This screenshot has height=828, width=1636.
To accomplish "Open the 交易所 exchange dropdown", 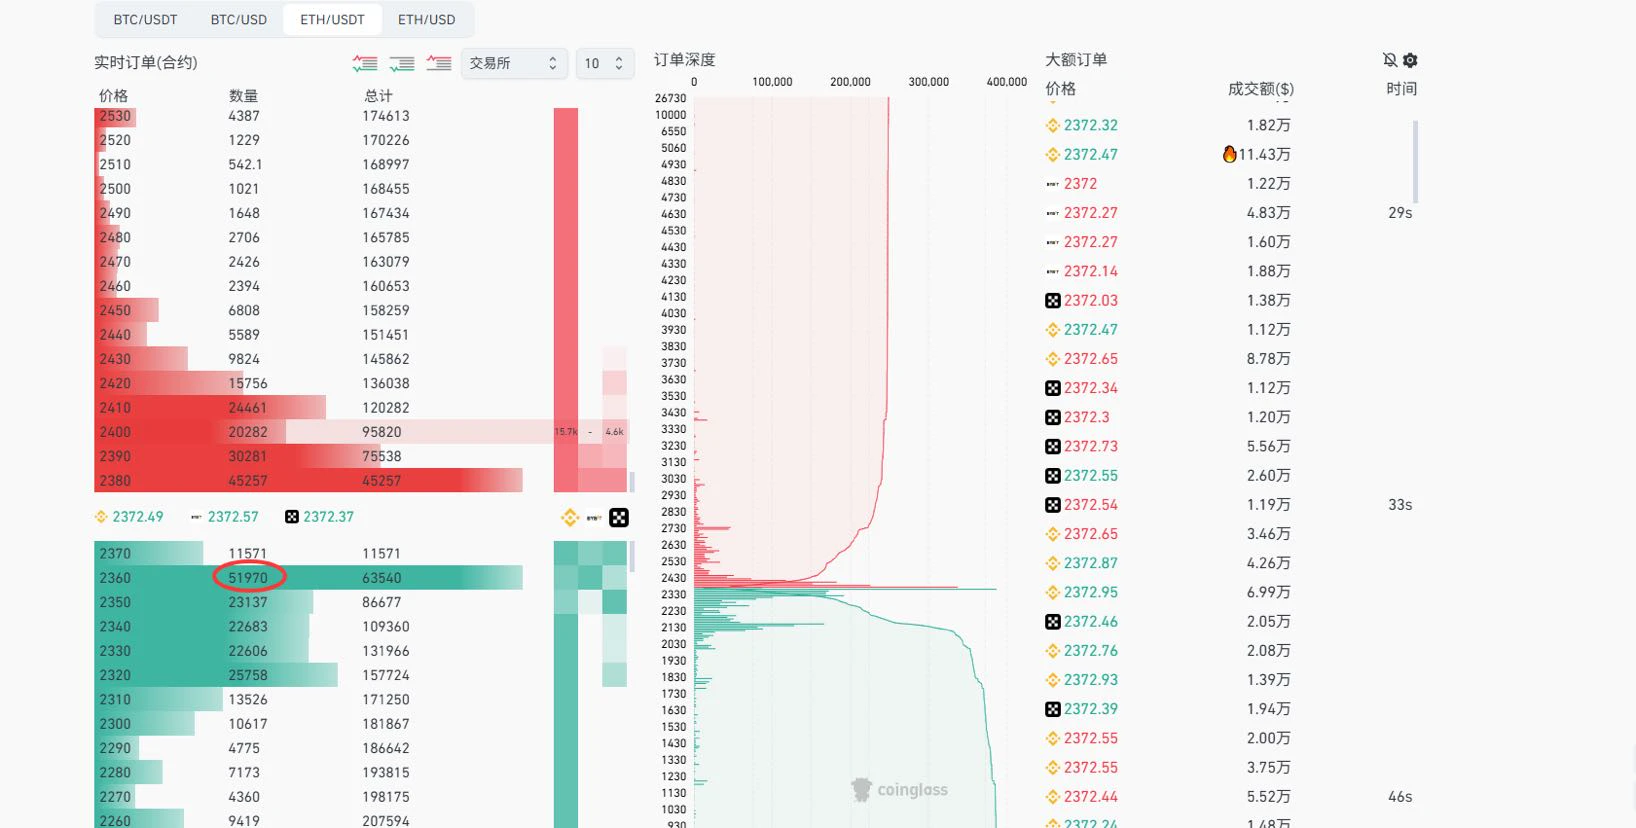I will tap(514, 63).
